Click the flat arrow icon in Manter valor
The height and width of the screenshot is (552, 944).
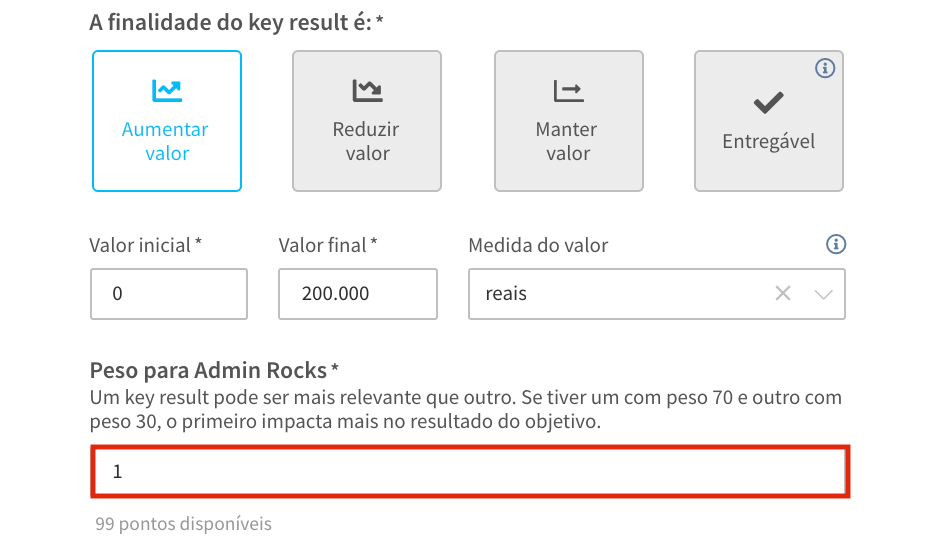568,91
